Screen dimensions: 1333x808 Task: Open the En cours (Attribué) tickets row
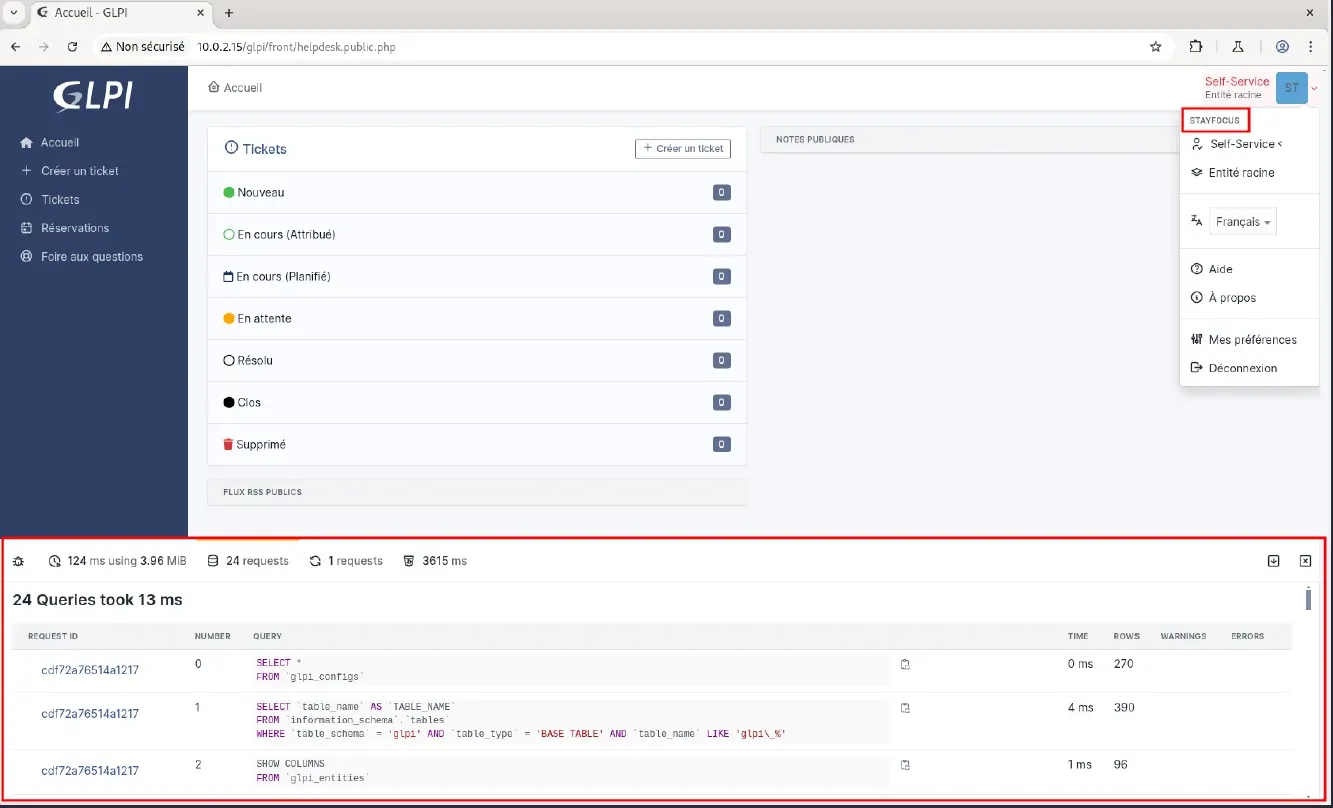click(477, 234)
